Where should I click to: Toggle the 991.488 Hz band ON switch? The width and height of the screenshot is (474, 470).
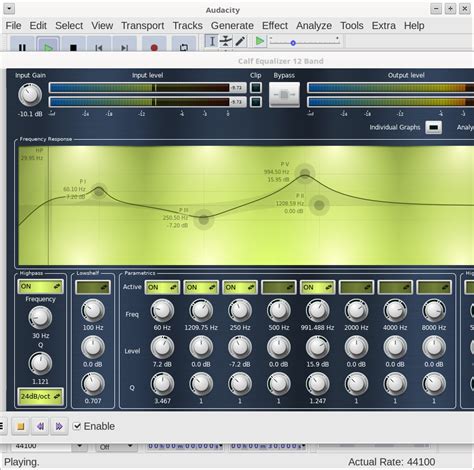pos(317,287)
